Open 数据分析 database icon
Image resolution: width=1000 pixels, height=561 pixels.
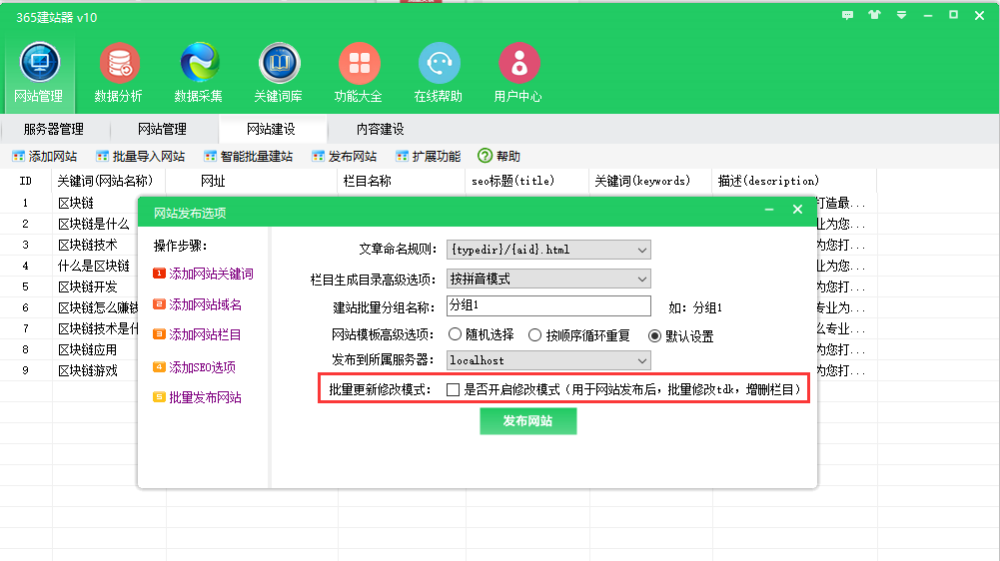coord(119,64)
